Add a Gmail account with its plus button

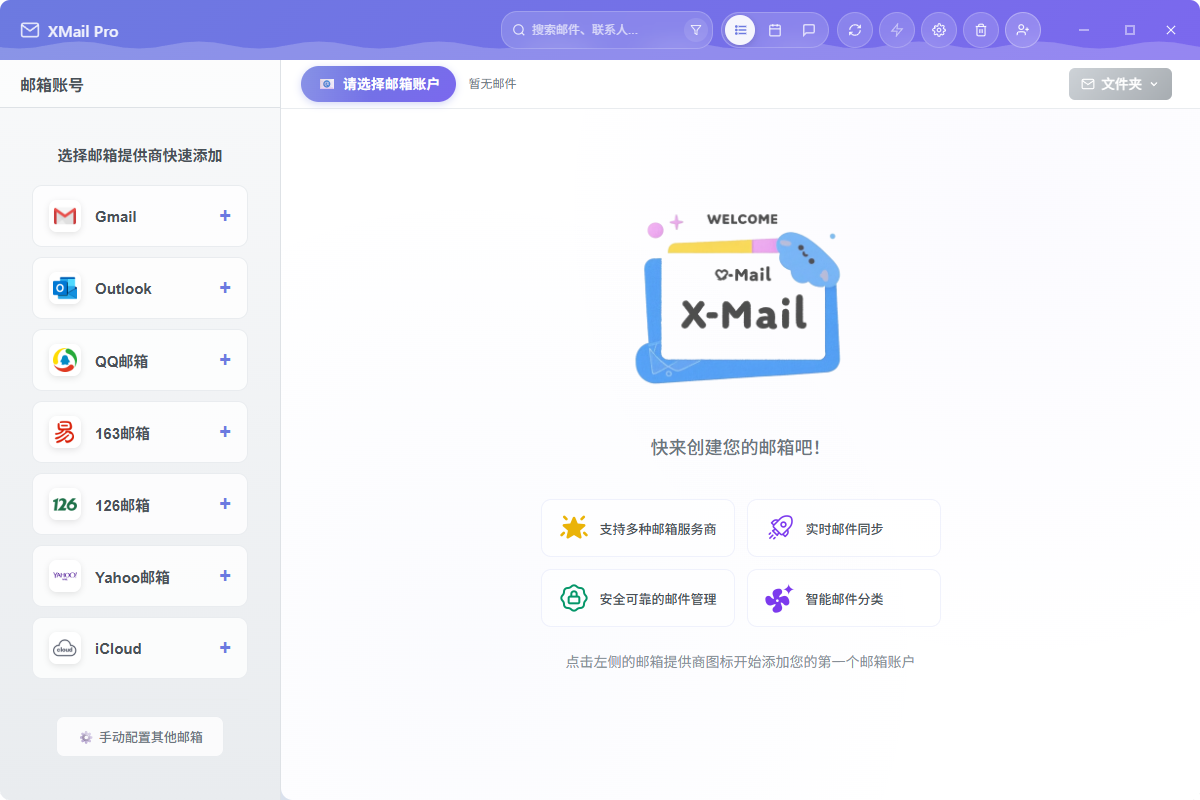click(224, 216)
